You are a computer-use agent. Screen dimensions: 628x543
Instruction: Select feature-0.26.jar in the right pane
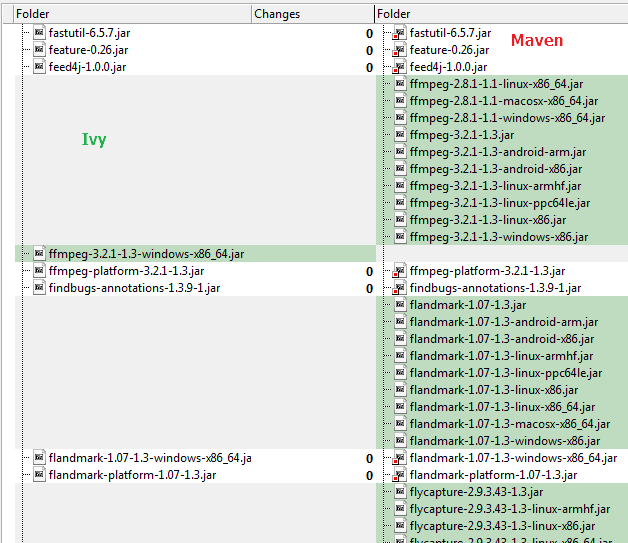pyautogui.click(x=449, y=50)
